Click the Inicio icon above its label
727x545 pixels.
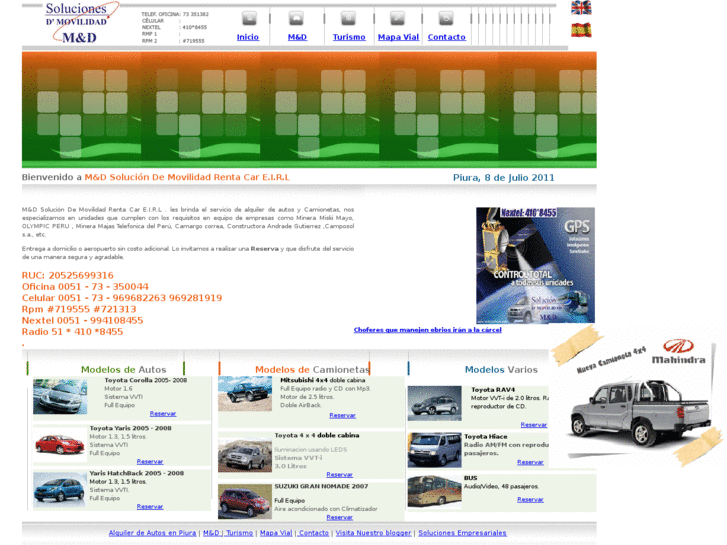[x=249, y=19]
